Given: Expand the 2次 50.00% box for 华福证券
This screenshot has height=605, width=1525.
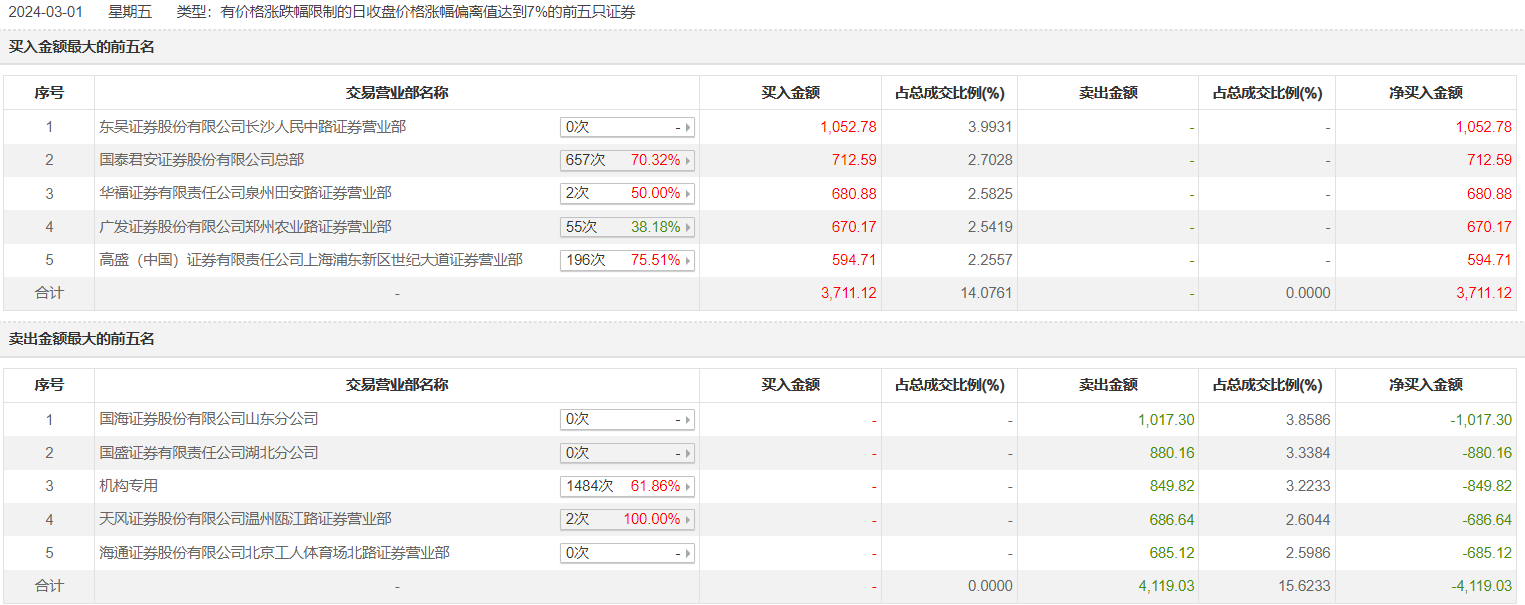Looking at the screenshot, I should pos(627,193).
